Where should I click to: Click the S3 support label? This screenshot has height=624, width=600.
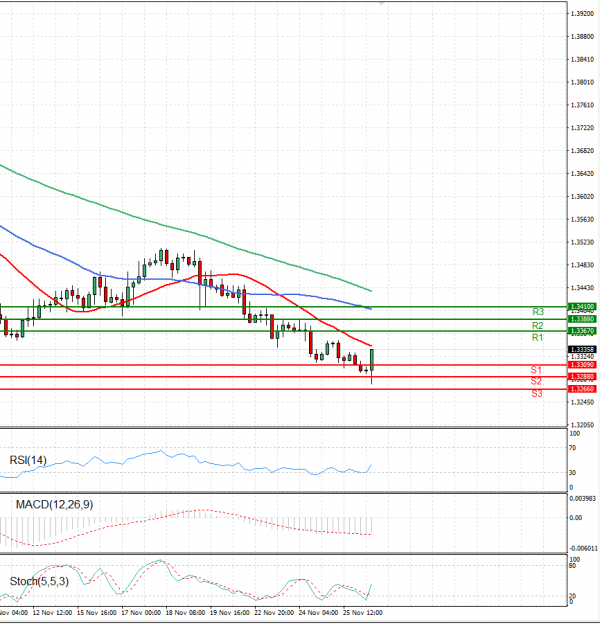click(537, 394)
